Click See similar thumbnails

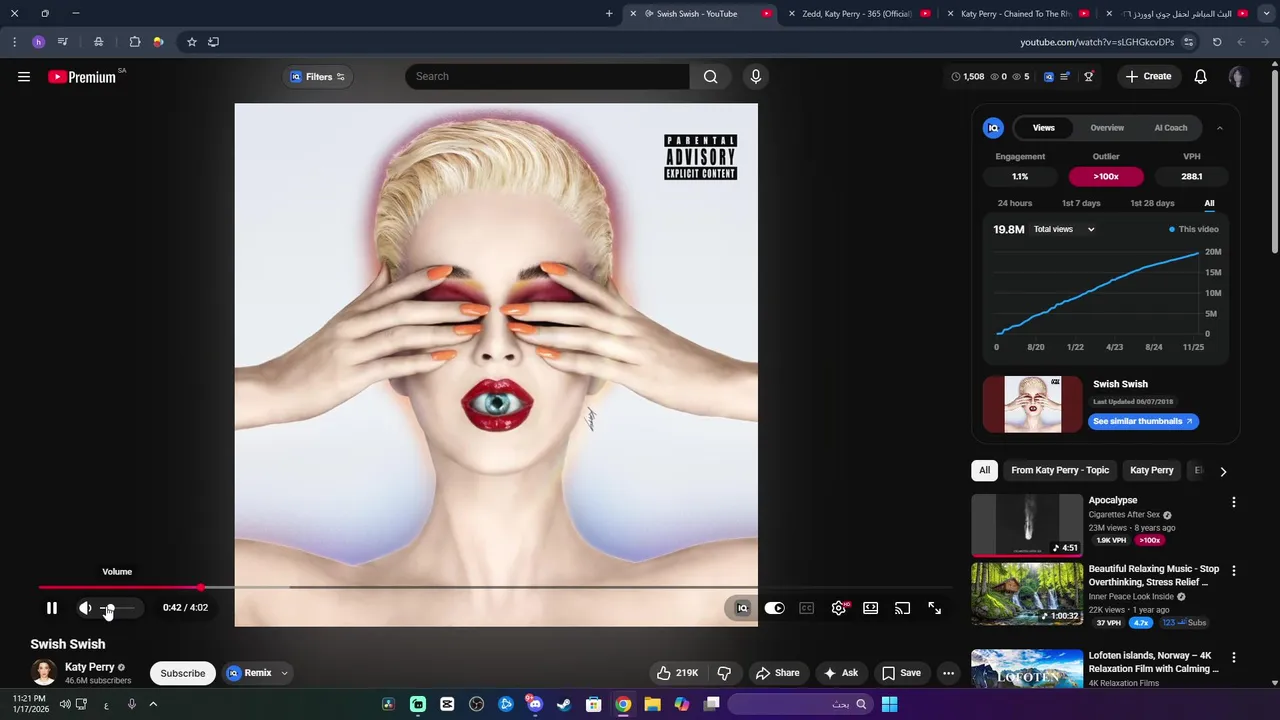coord(1143,421)
